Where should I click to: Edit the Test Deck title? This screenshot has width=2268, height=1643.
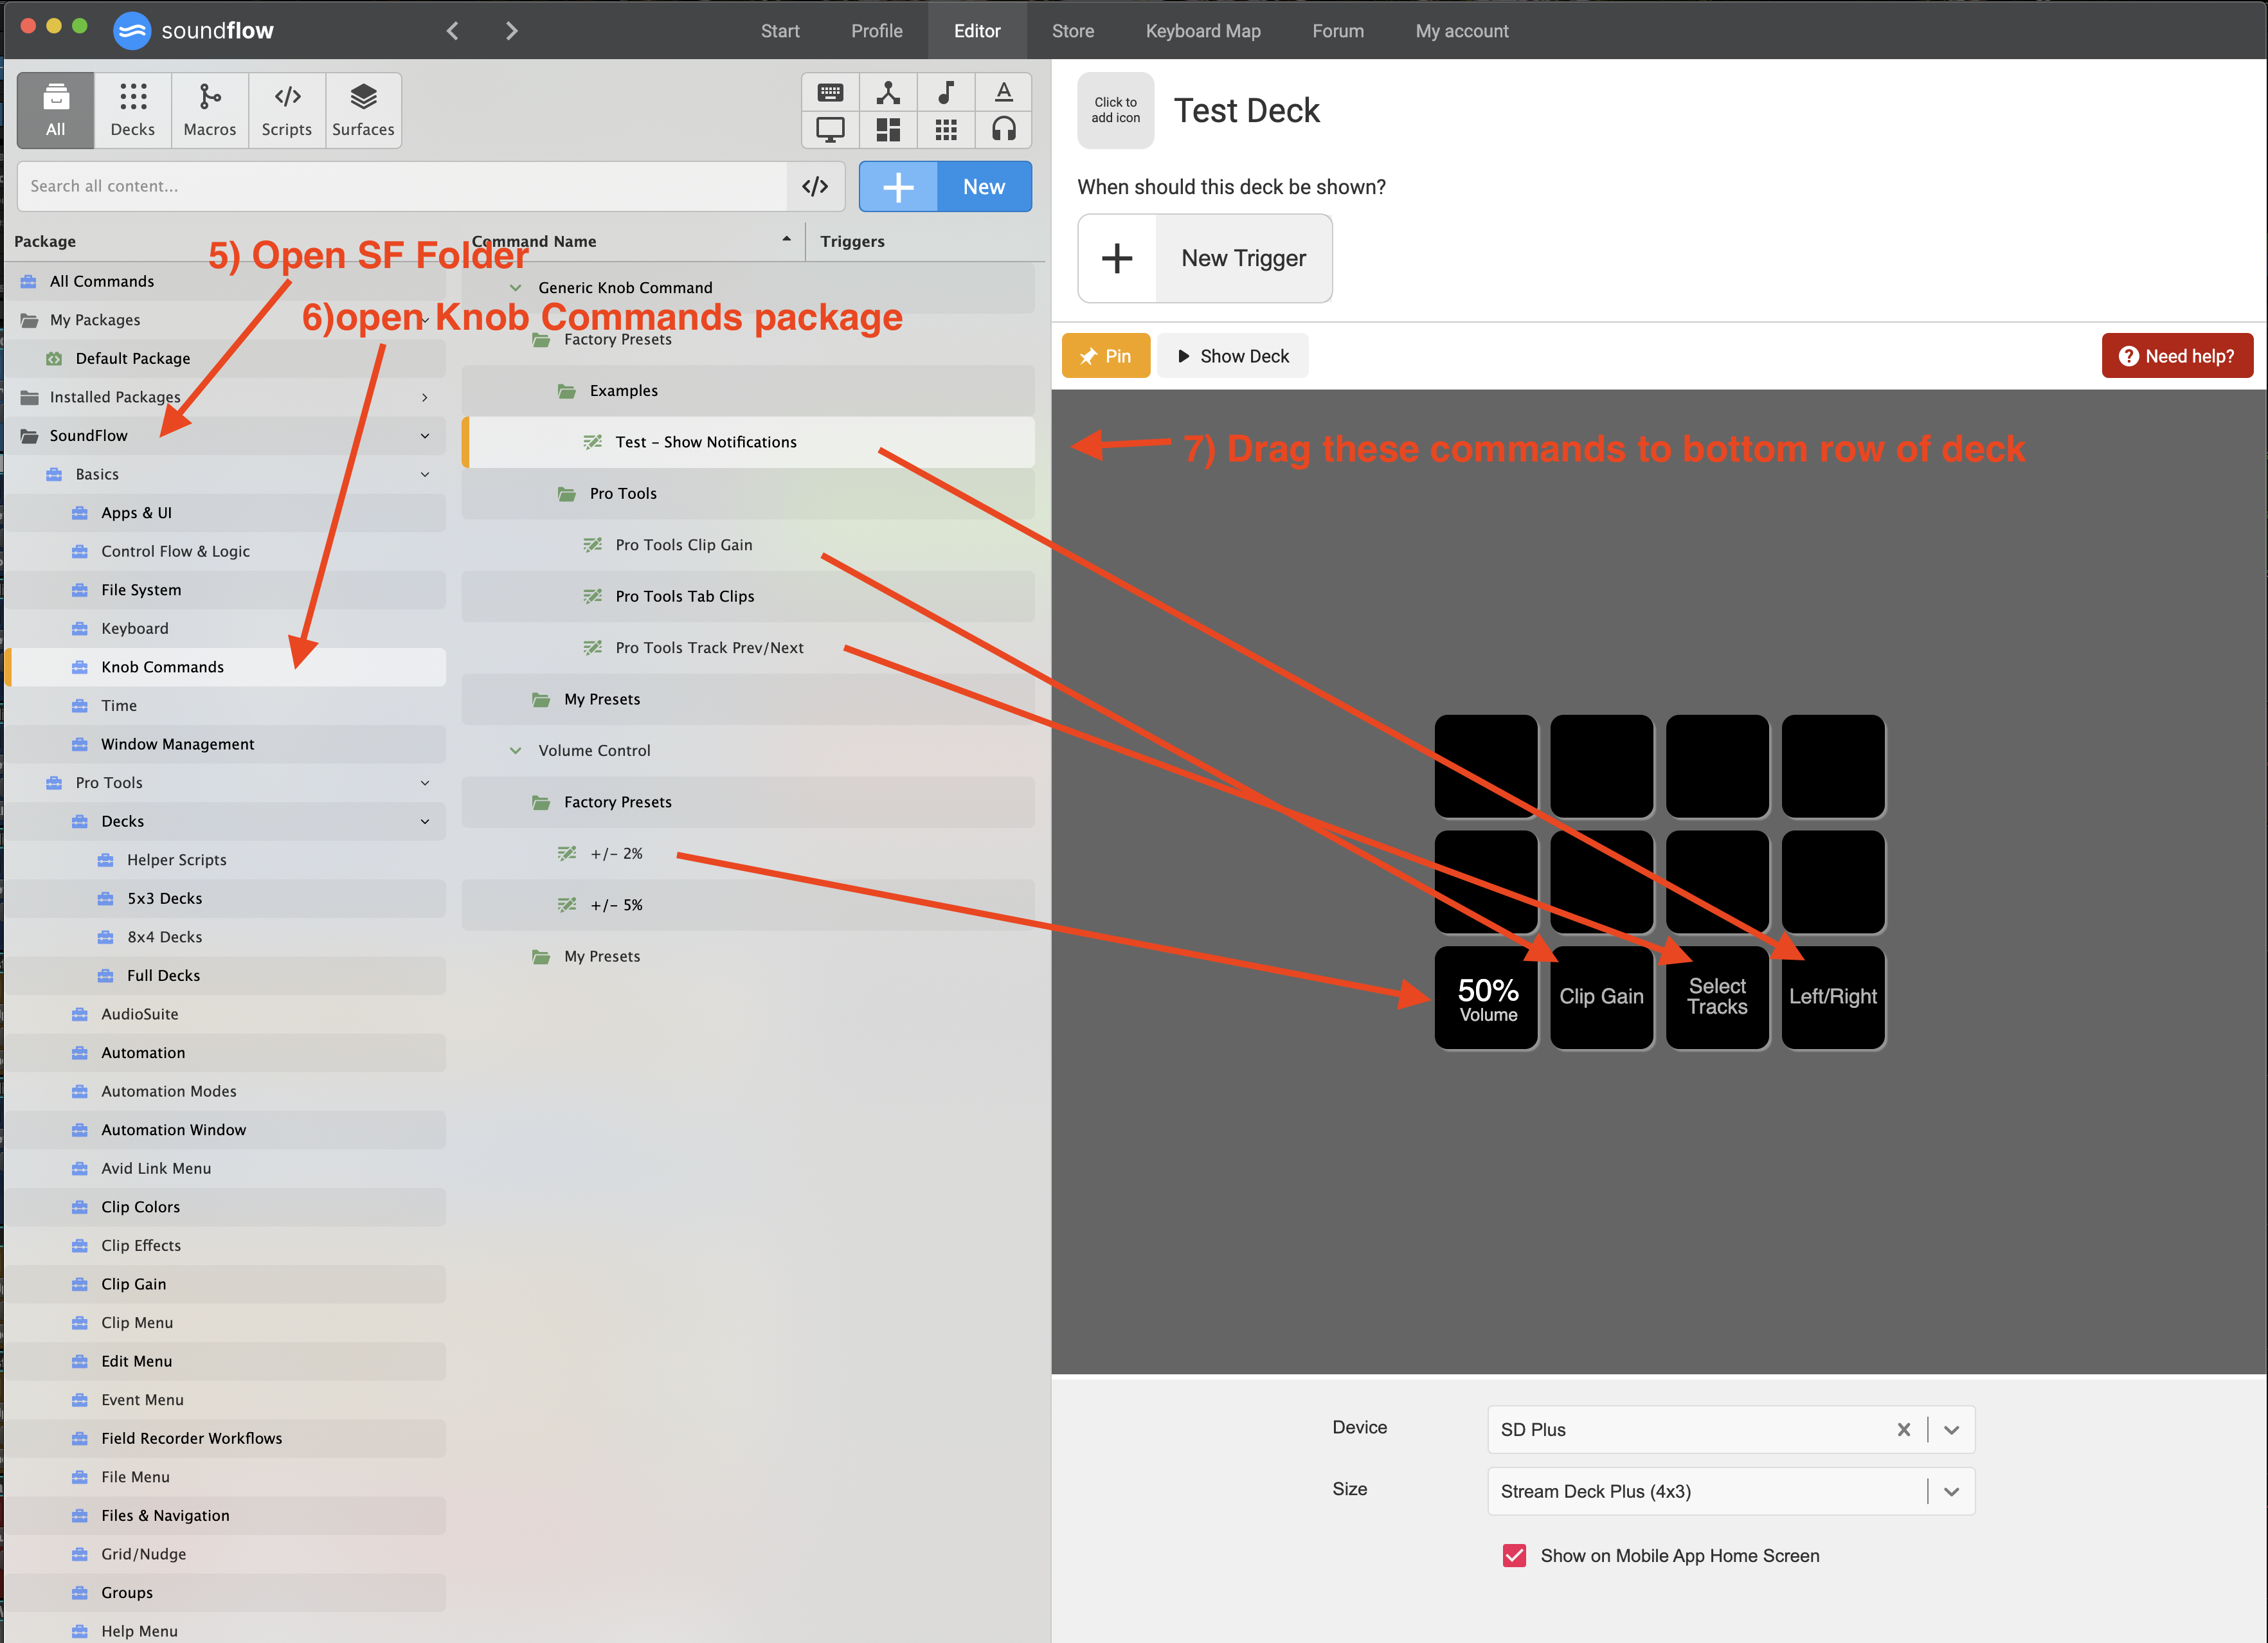1246,110
